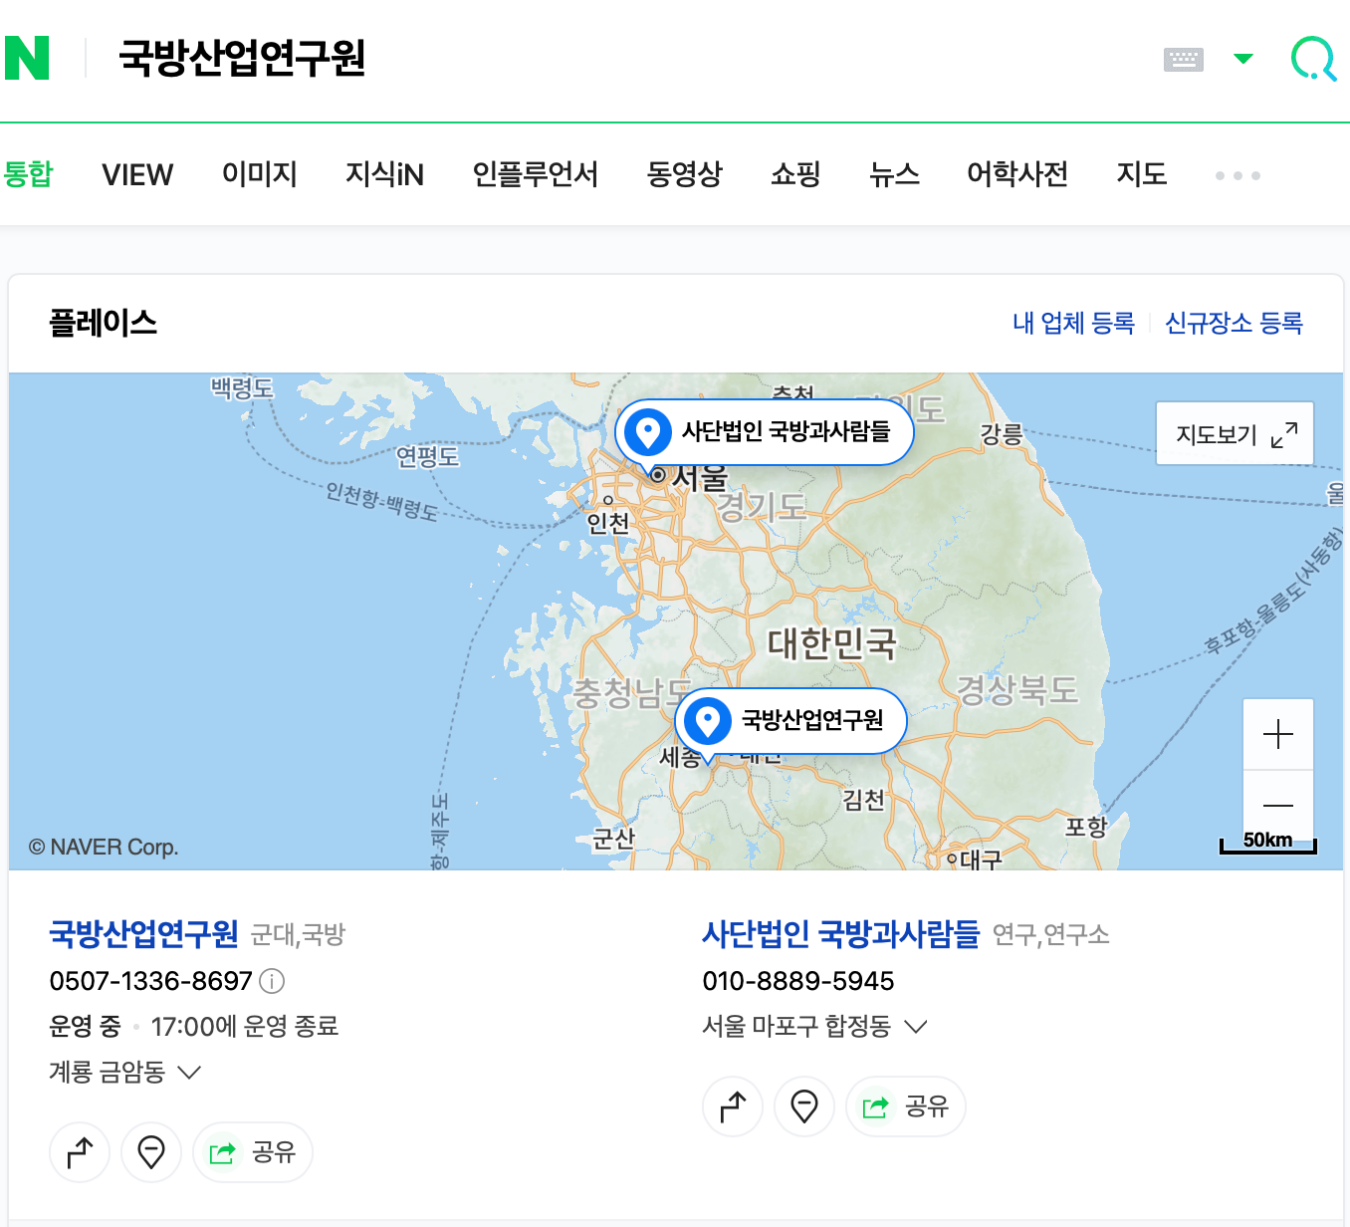Click the 운영 중 business hours text
1350x1227 pixels.
click(85, 1027)
